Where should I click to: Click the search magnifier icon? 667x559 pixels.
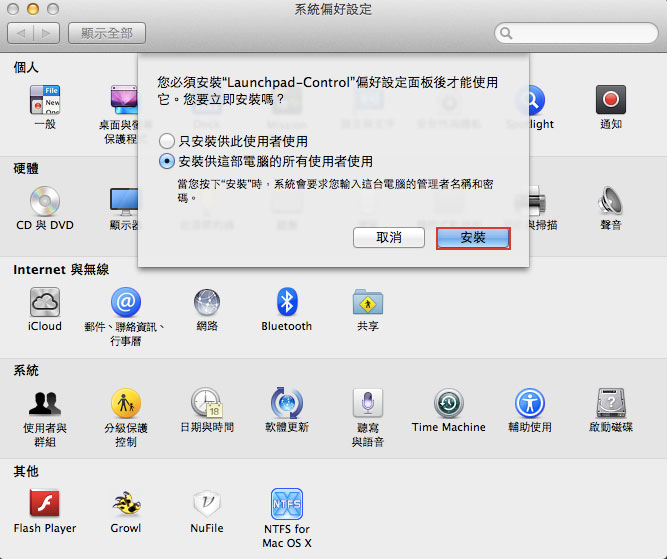[x=506, y=33]
